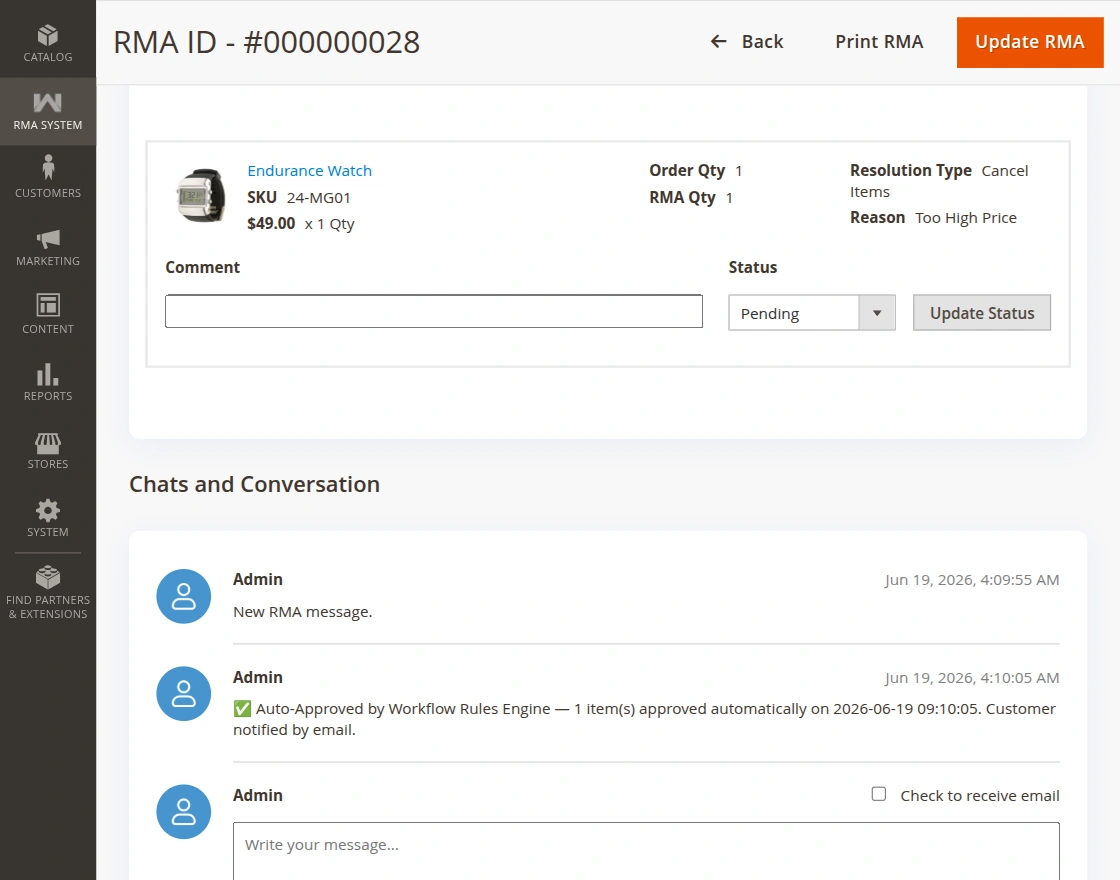
Task: Open the Pending status dropdown
Action: pos(811,313)
